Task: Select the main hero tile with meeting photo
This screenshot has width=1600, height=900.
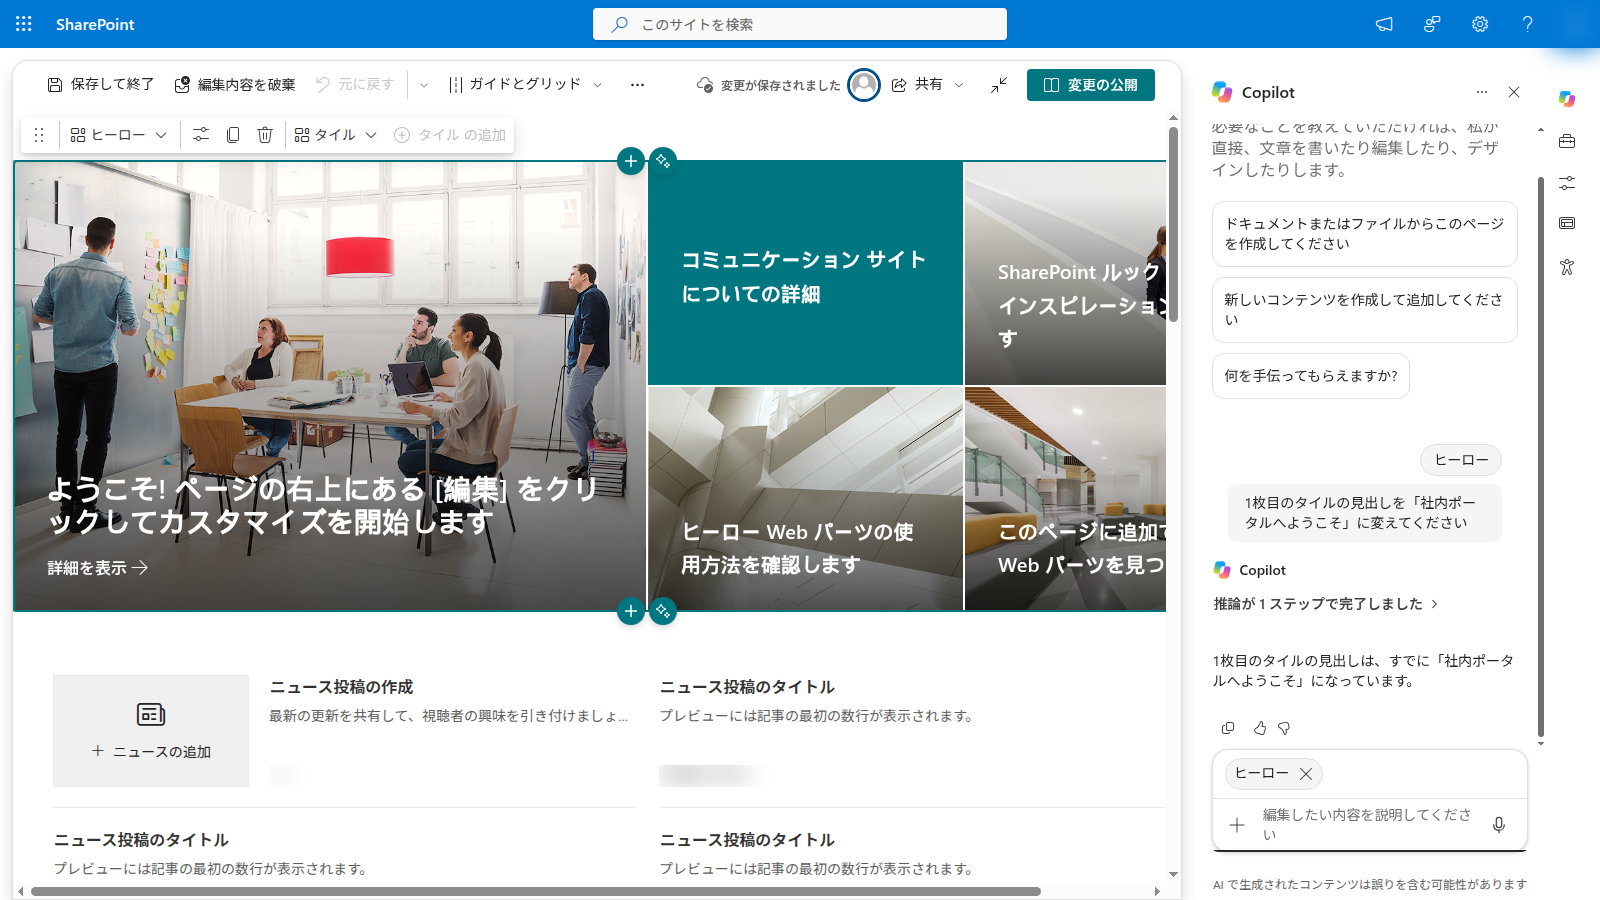Action: click(x=330, y=386)
